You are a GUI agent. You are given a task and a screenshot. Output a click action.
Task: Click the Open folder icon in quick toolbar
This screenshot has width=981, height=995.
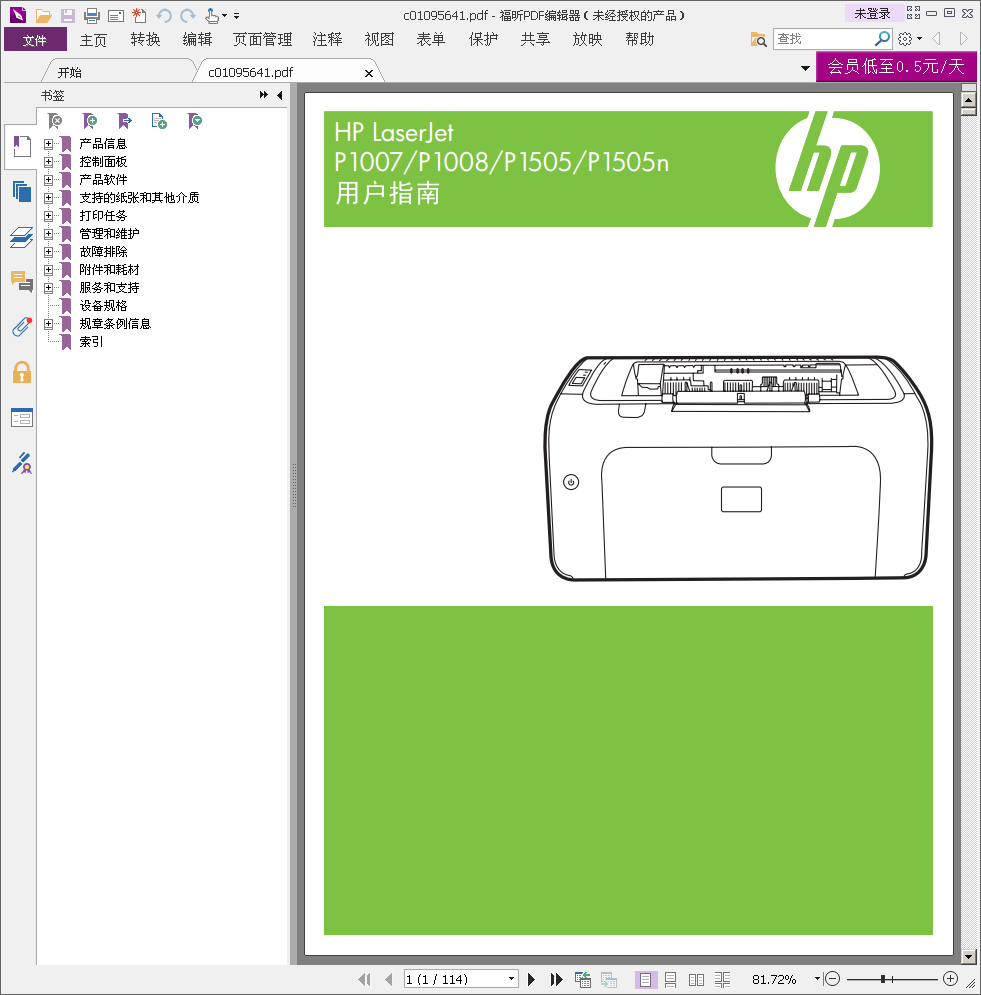(43, 15)
